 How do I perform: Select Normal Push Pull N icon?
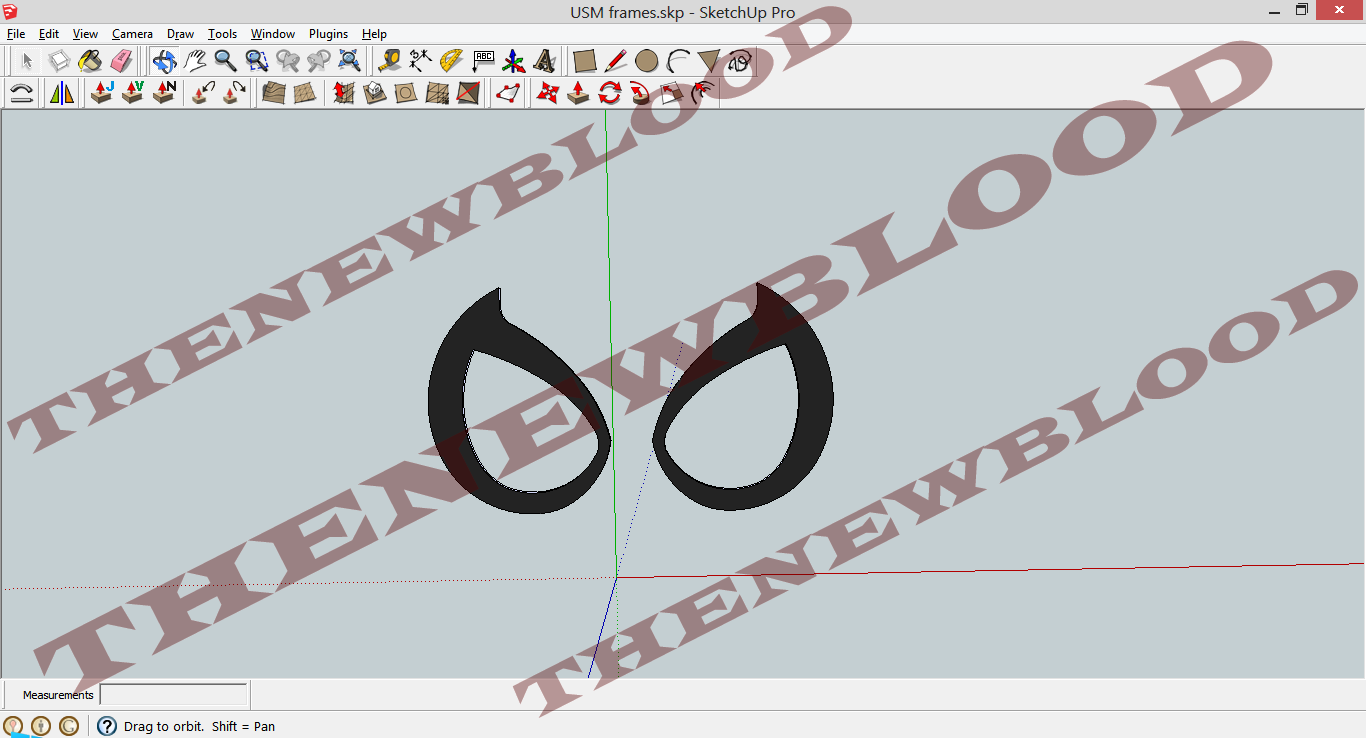coord(164,93)
